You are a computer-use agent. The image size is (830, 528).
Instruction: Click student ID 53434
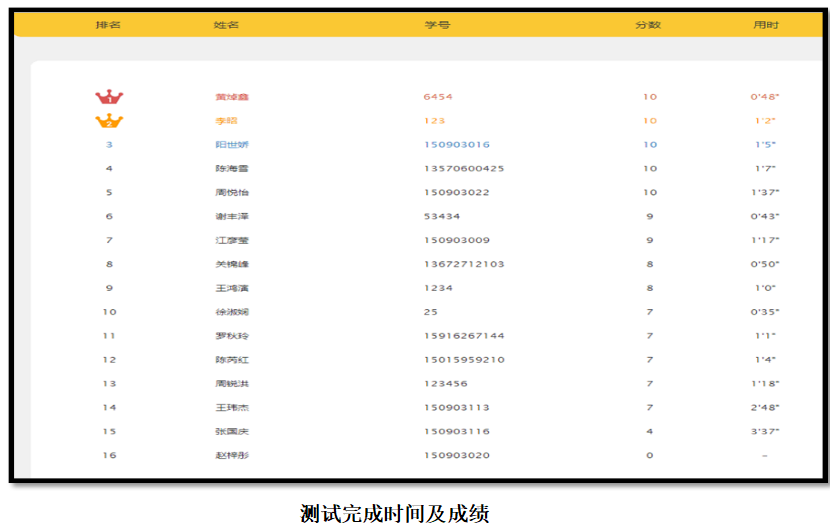442,216
